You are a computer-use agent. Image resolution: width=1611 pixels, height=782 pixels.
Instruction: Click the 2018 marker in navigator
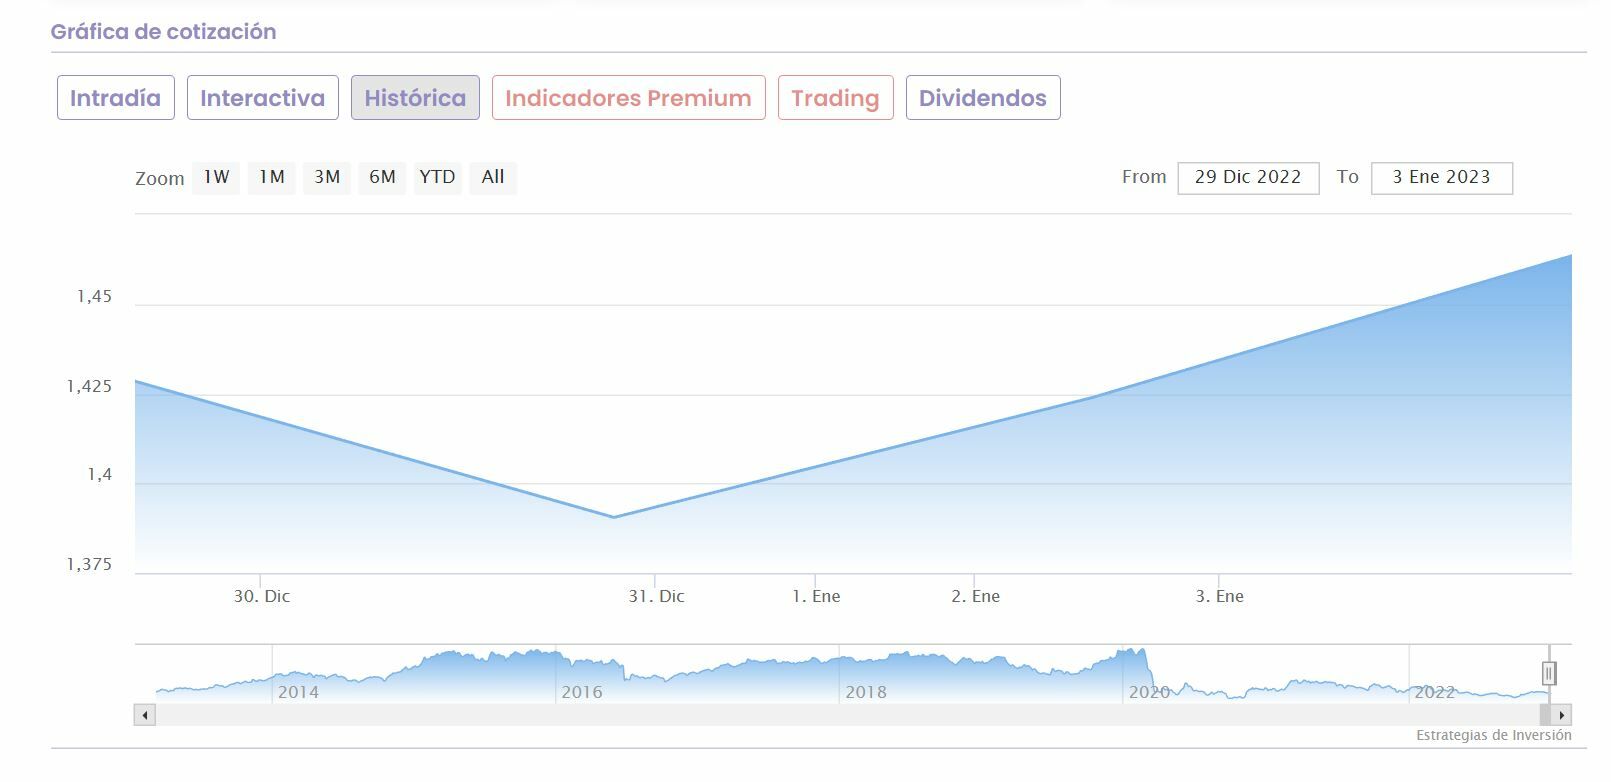866,692
